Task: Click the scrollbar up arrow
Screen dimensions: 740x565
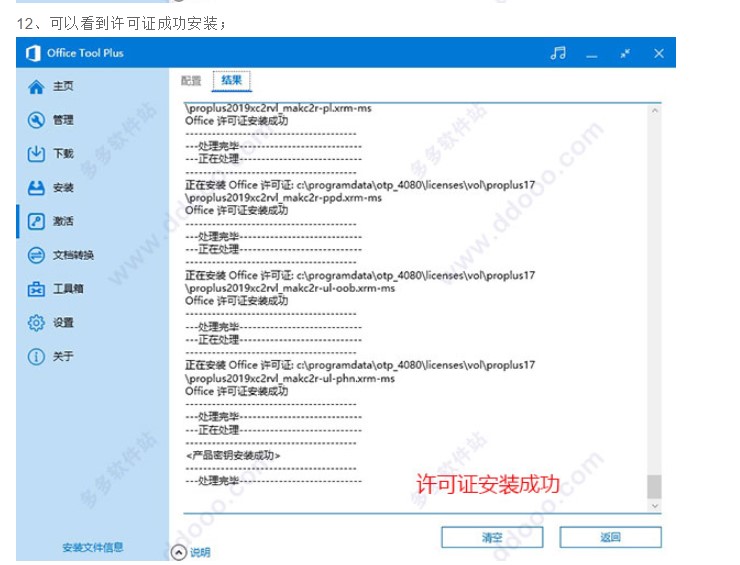Action: [655, 110]
